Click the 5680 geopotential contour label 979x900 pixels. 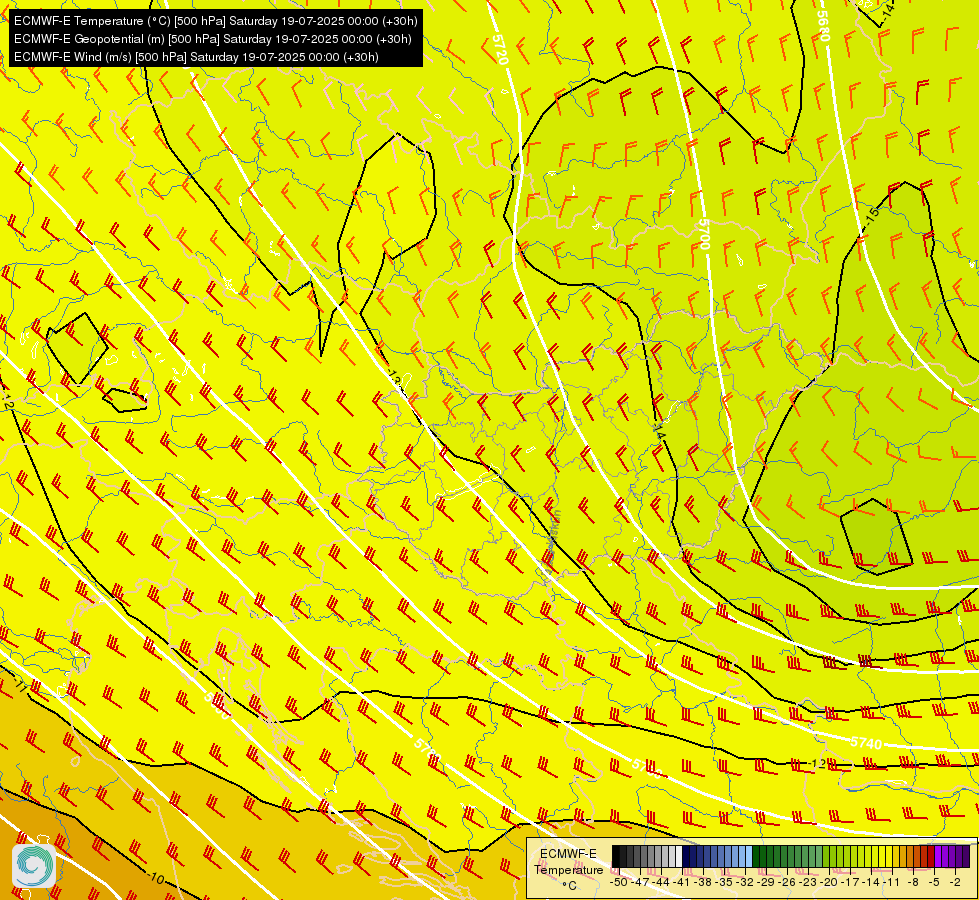point(824,26)
